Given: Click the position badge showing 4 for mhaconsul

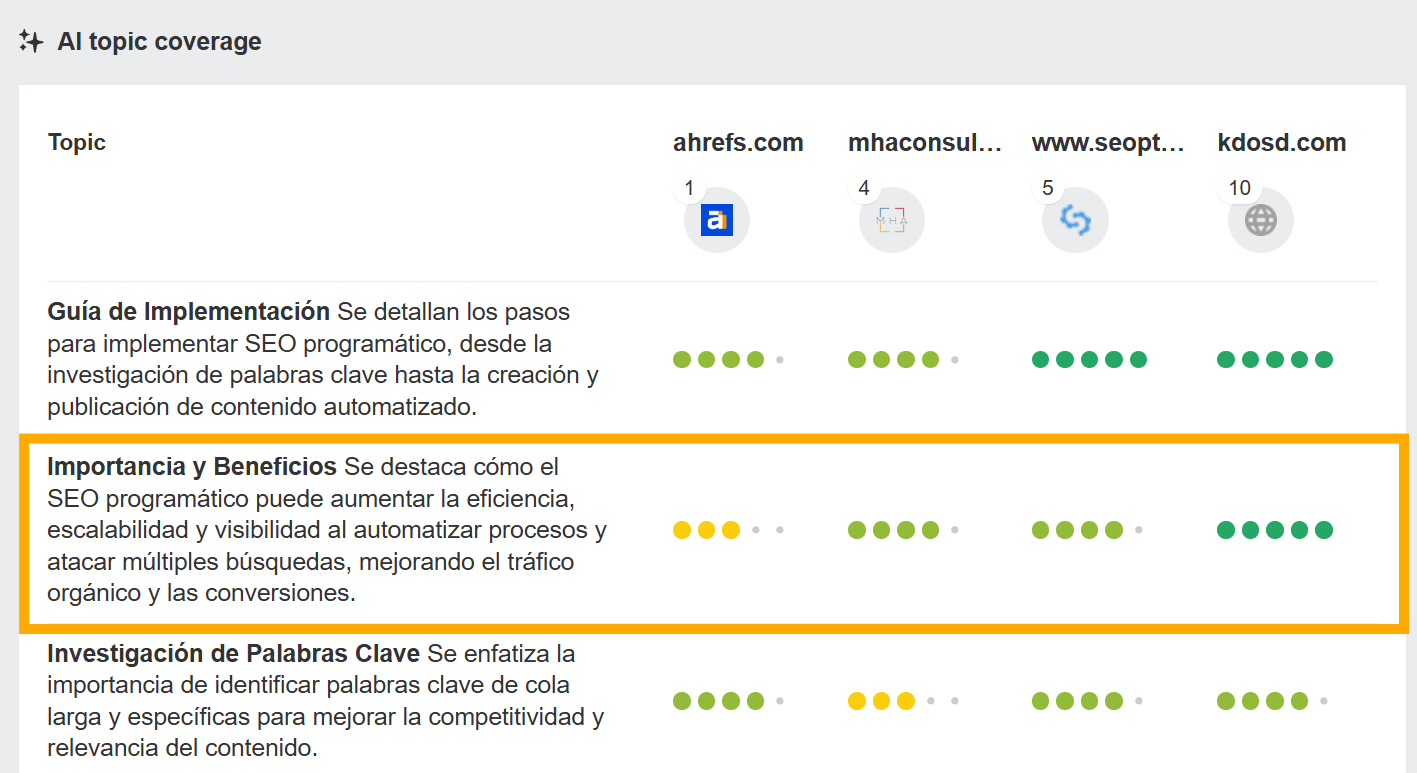Looking at the screenshot, I should tap(864, 187).
